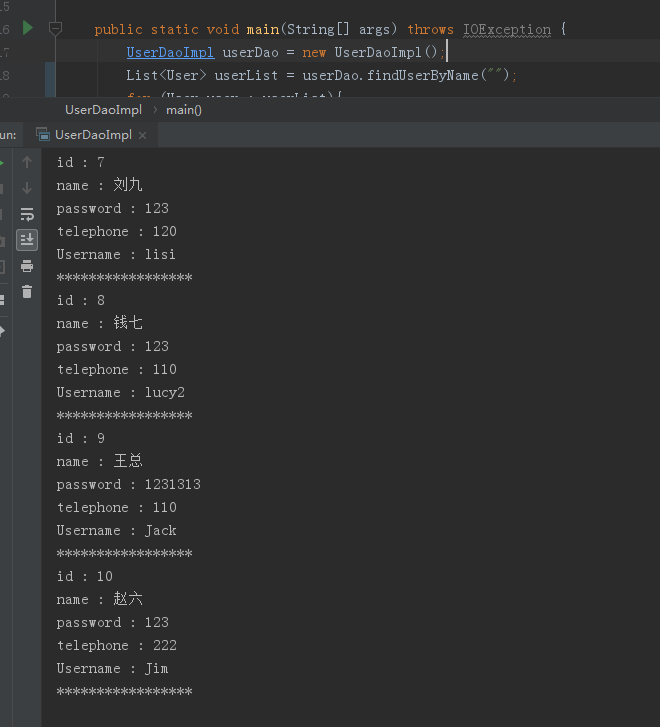Click the Run: tool window label
Image resolution: width=660 pixels, height=727 pixels.
(x=8, y=135)
